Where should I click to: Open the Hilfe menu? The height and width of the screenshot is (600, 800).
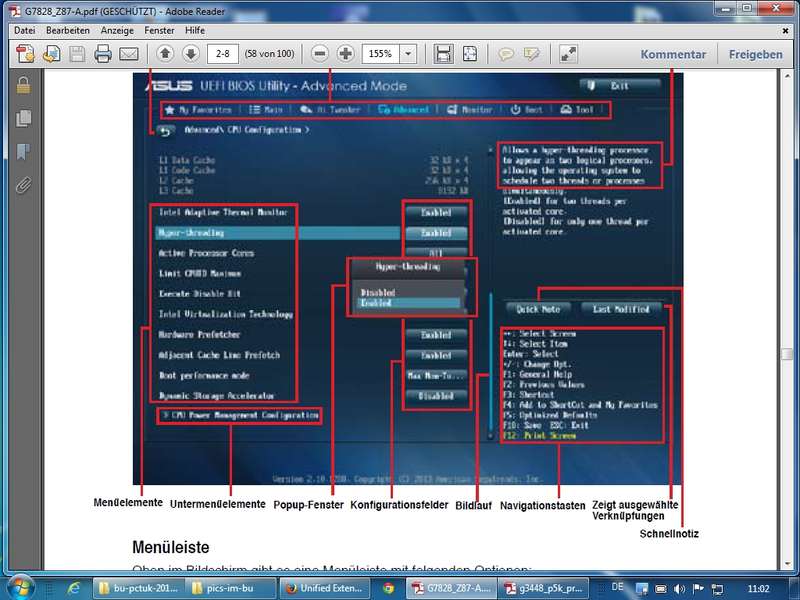(x=195, y=30)
